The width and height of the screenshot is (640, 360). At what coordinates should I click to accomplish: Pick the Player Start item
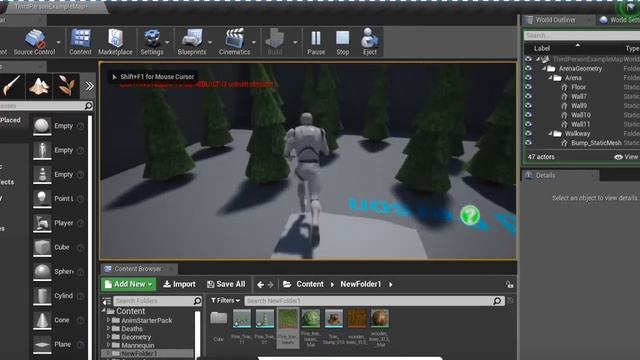click(x=42, y=223)
